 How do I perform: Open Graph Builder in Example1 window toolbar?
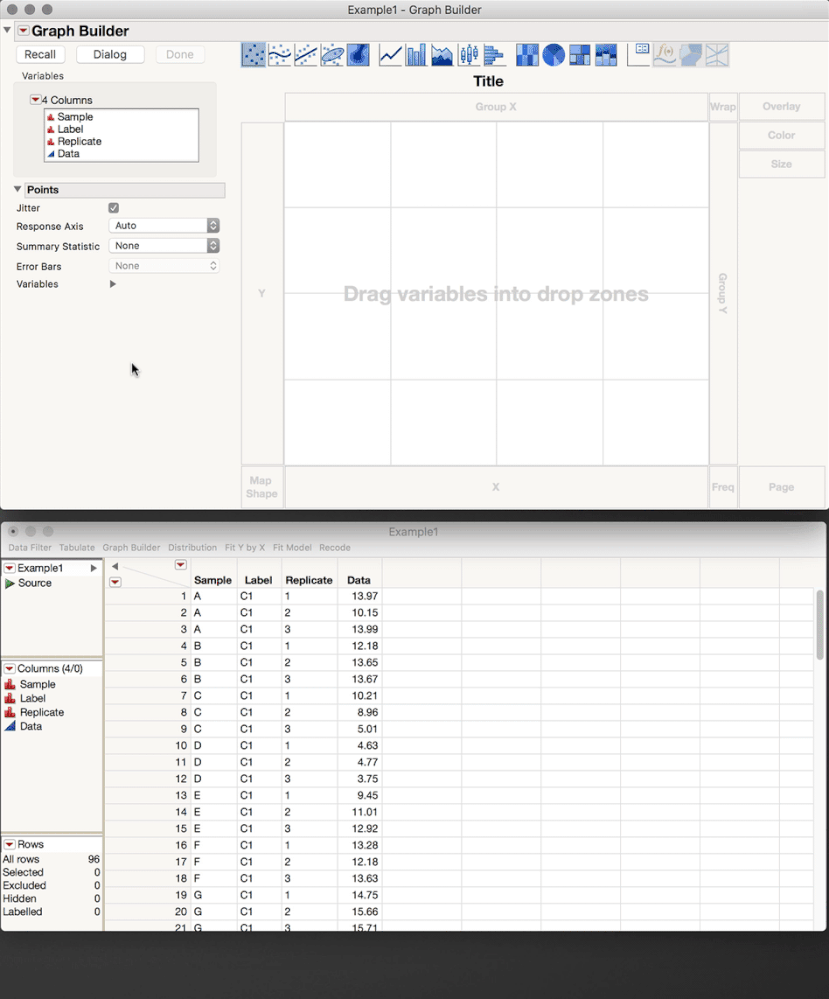pyautogui.click(x=131, y=547)
